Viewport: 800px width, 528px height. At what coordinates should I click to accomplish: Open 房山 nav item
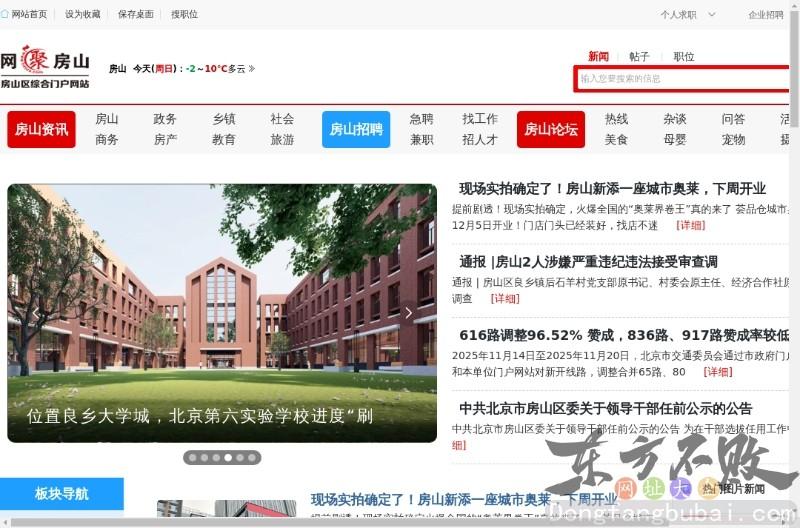pos(107,119)
